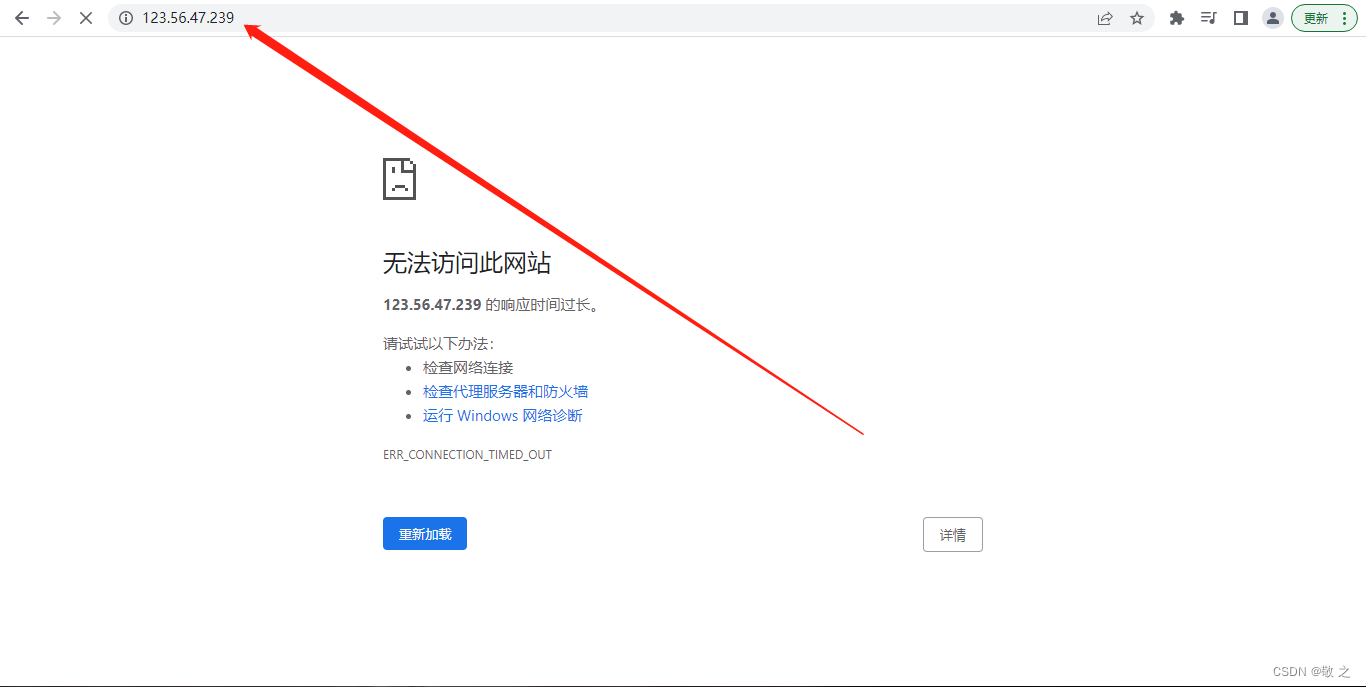
Task: Open the Extensions puzzle icon
Action: 1176,17
